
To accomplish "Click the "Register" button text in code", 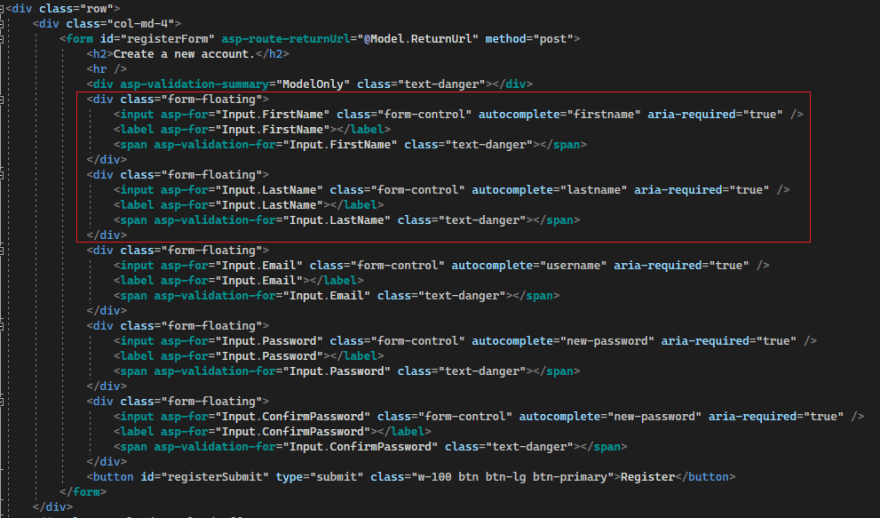I will coord(648,477).
